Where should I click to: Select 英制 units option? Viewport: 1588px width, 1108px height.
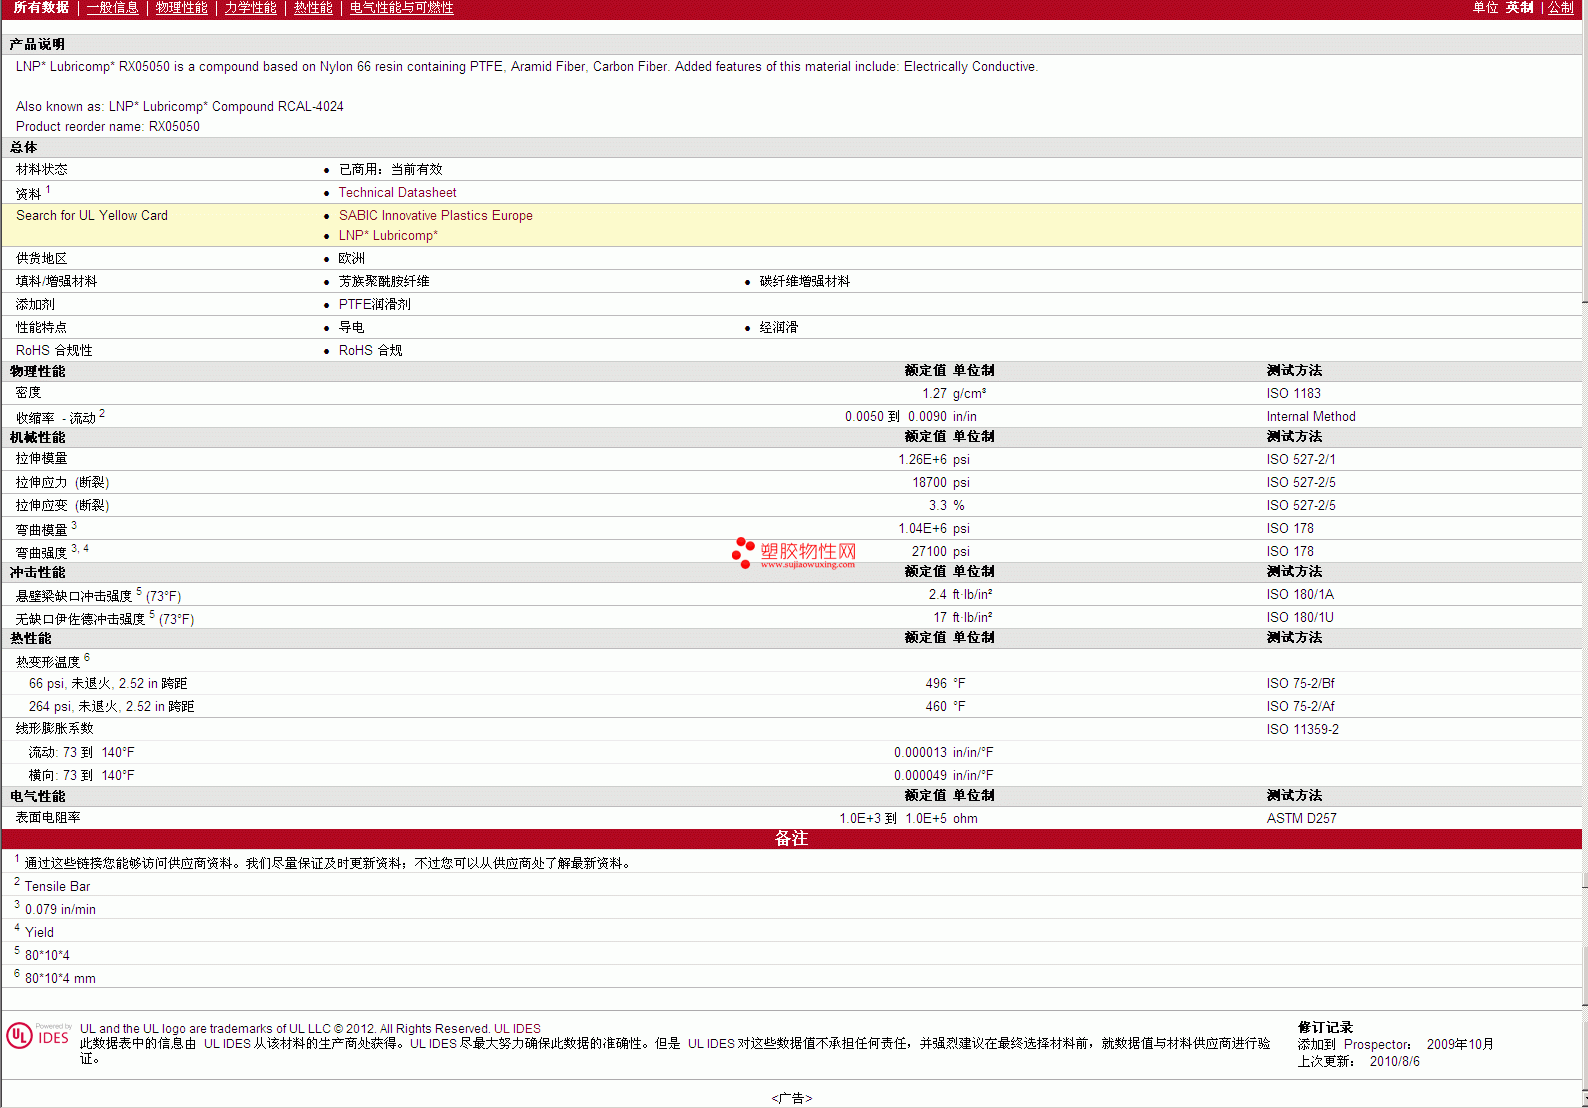(x=1519, y=7)
